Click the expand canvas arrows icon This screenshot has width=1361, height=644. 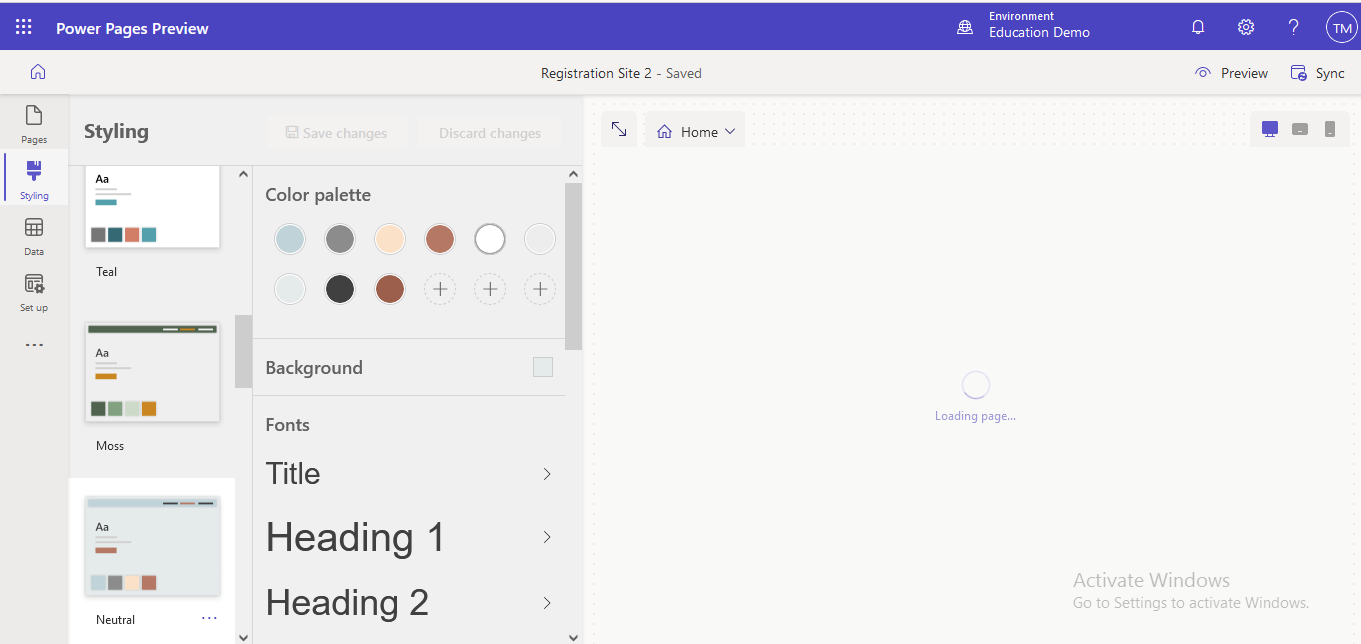coord(618,129)
